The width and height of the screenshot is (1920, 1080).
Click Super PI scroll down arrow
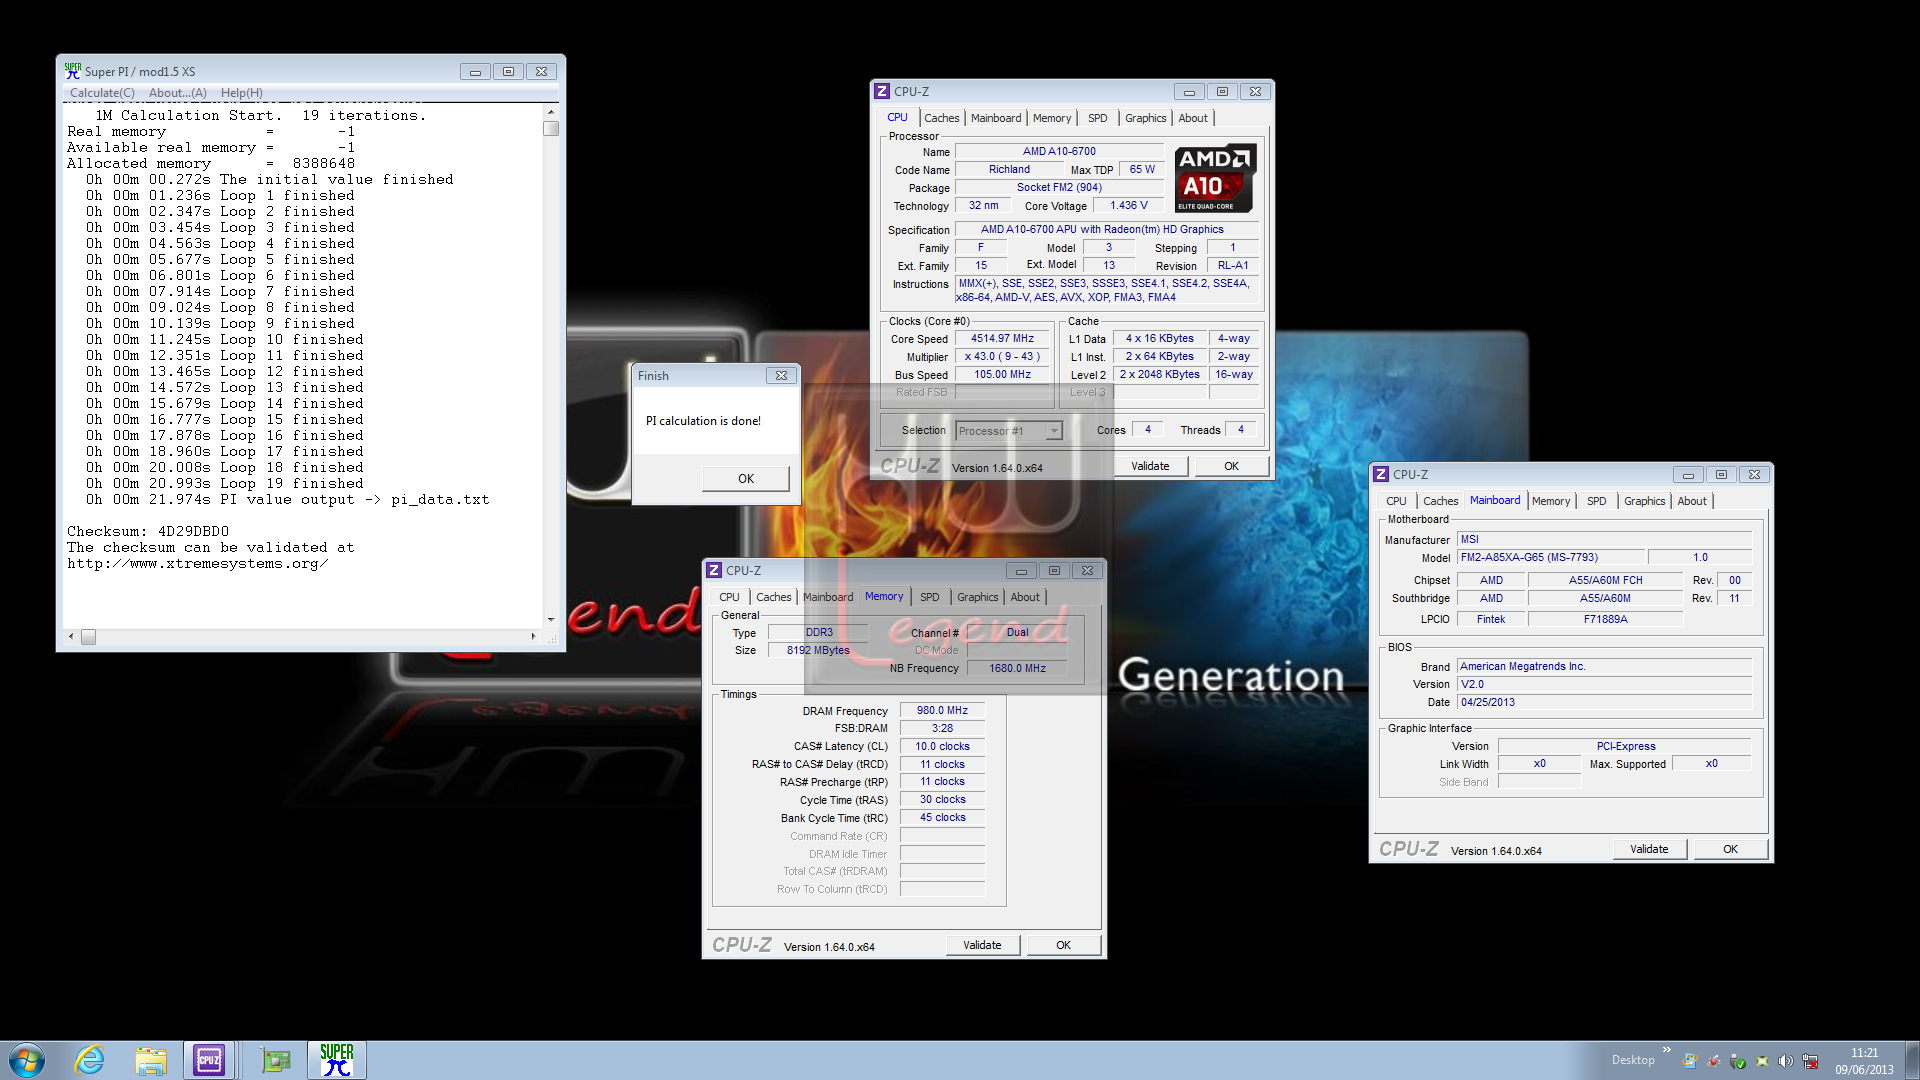[551, 619]
